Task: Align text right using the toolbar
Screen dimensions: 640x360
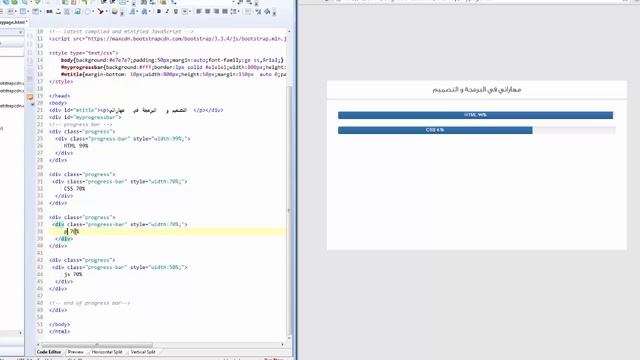Action: tap(216, 11)
